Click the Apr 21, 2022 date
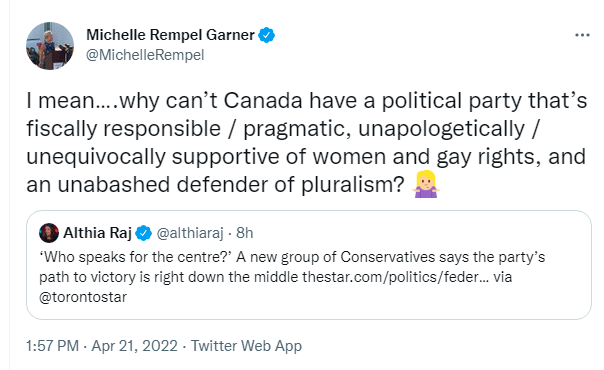 (x=134, y=346)
